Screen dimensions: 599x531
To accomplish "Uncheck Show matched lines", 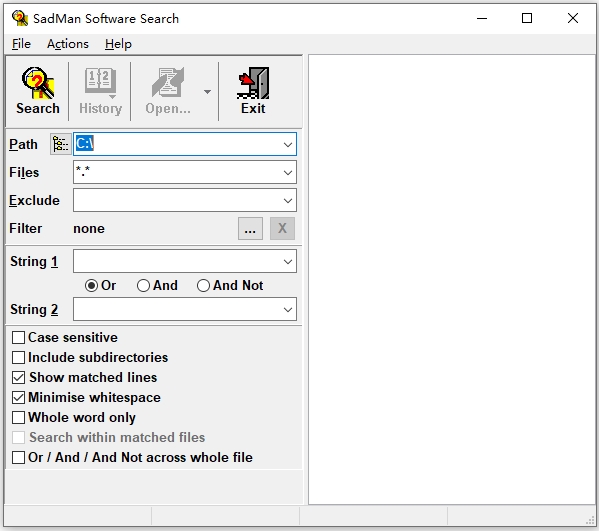I will click(x=18, y=377).
